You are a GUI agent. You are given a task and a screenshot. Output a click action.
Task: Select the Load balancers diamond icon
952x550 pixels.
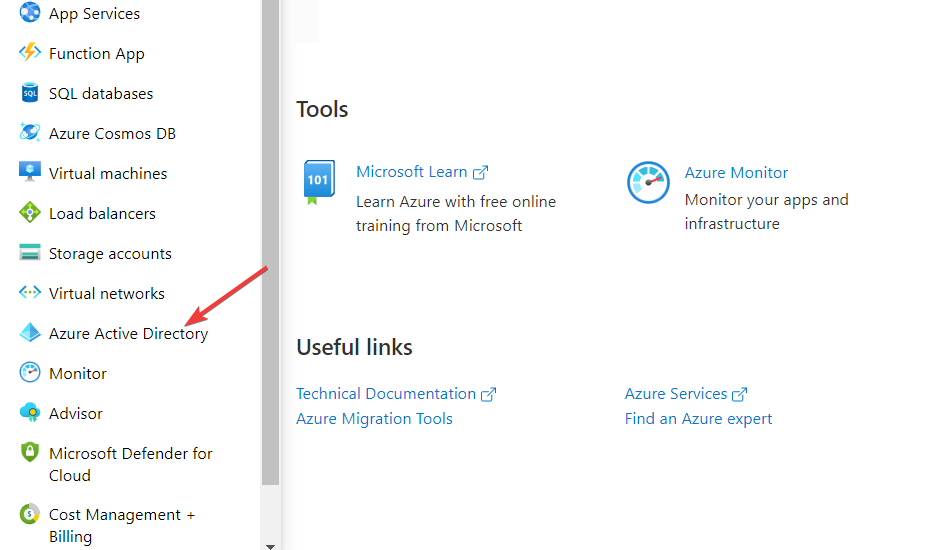[30, 213]
